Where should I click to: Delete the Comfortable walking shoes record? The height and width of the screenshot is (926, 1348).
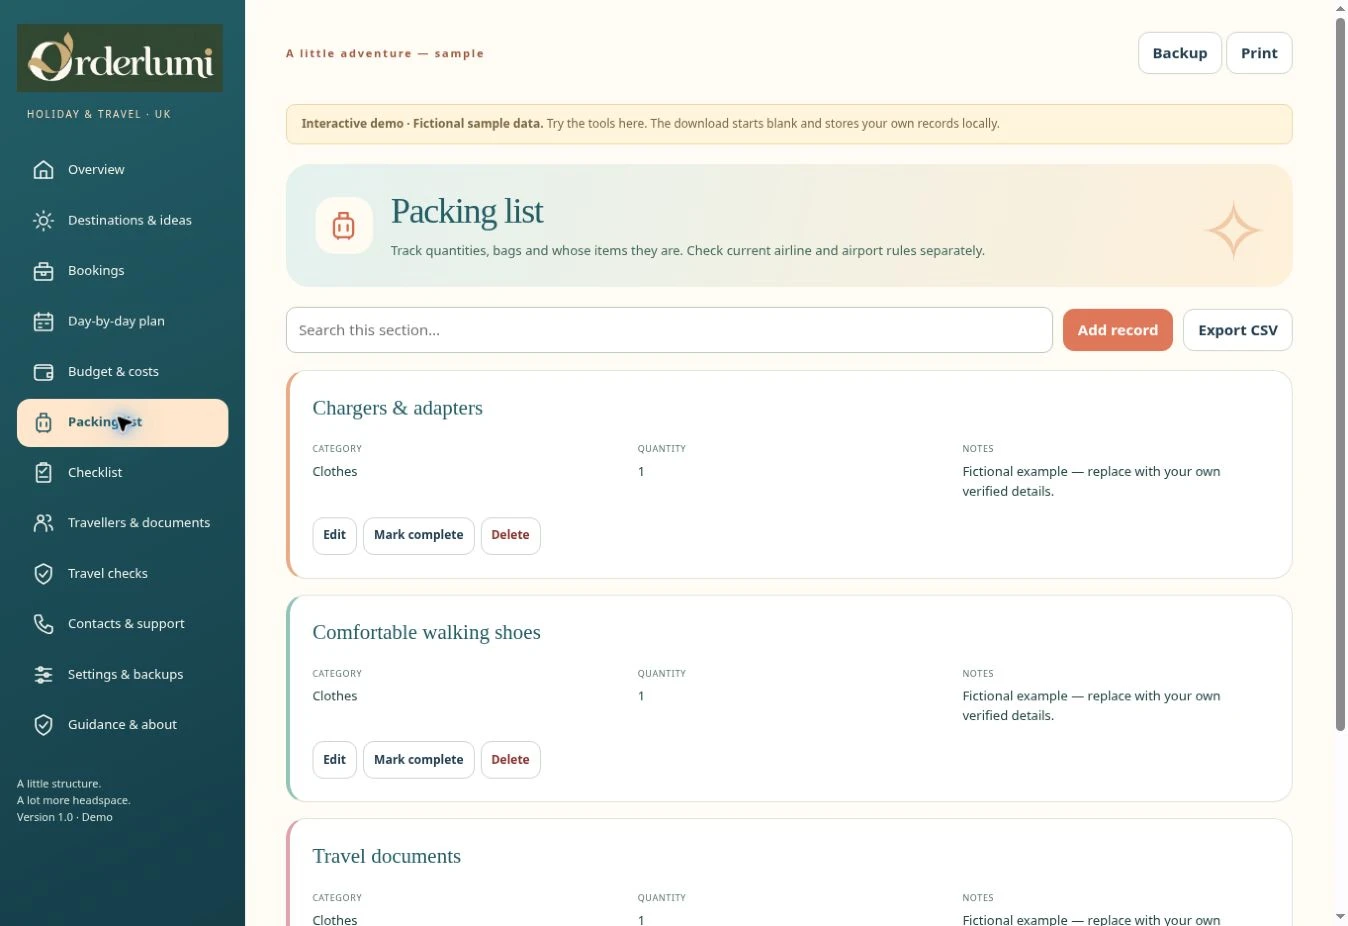point(510,760)
